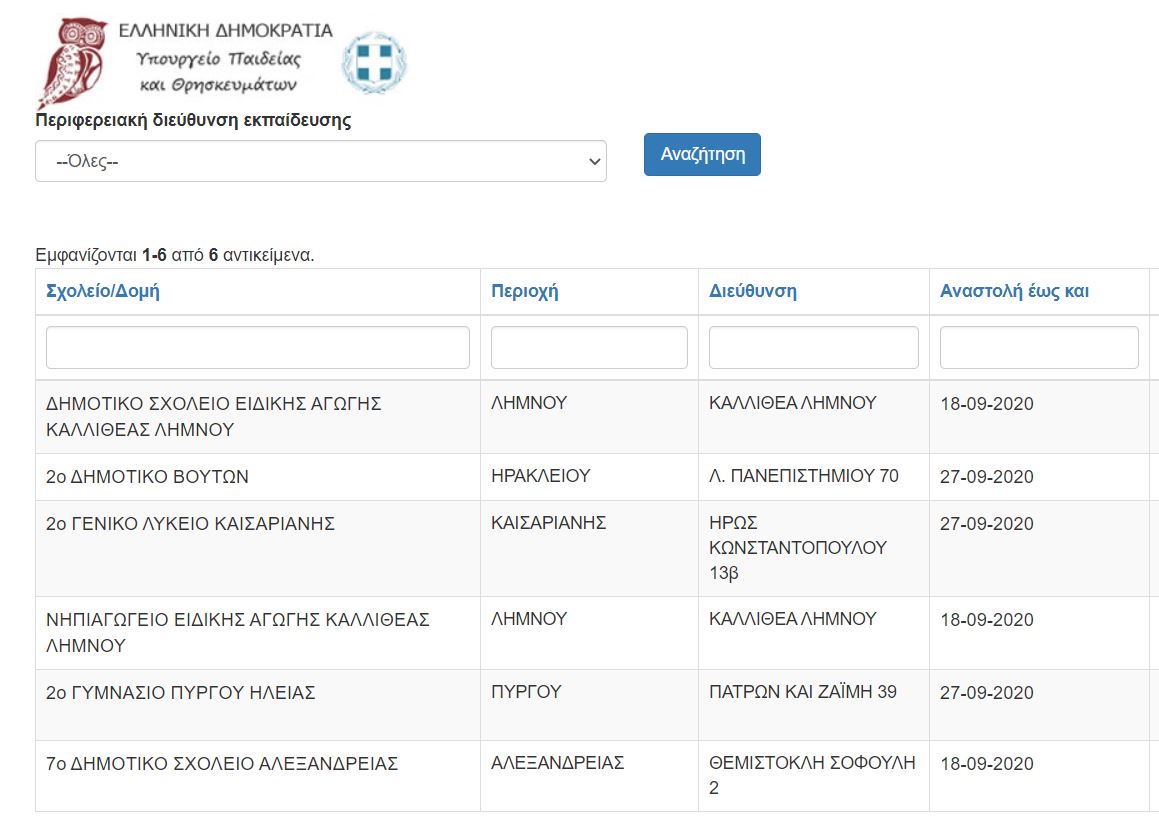Sort by Διεύθυνση column header
Viewport: 1159px width, 824px height.
752,292
